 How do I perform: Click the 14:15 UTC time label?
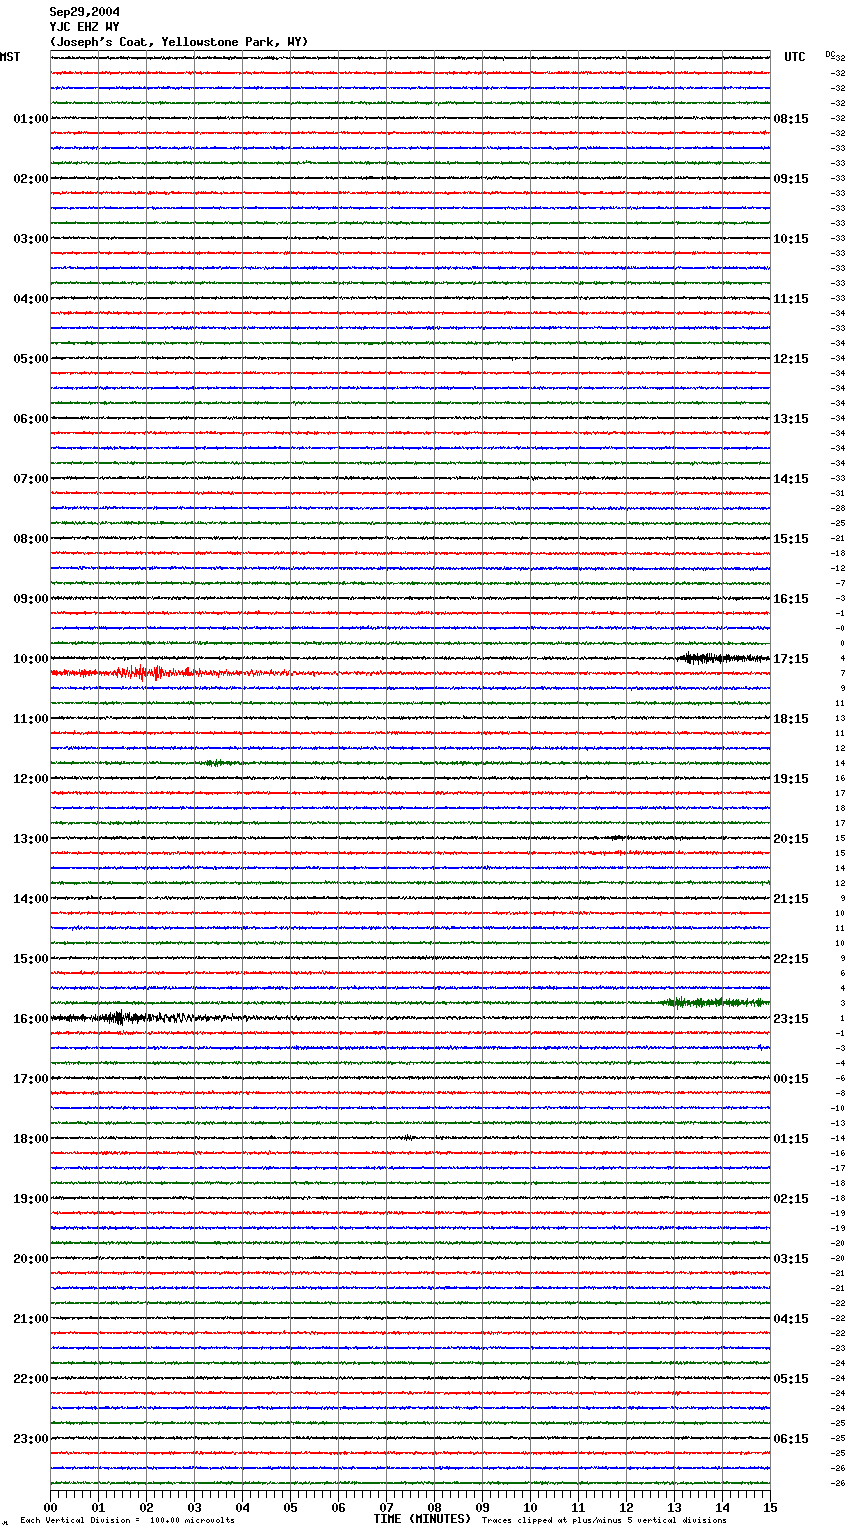[x=791, y=479]
